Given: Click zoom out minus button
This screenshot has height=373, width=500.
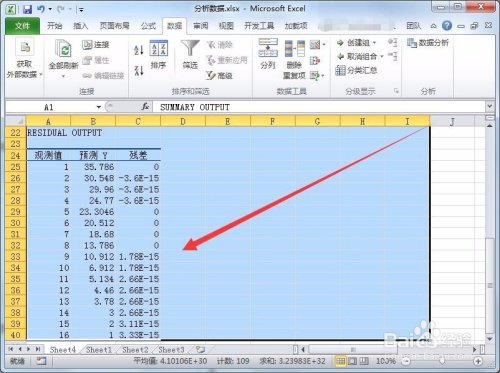Looking at the screenshot, I should tap(405, 361).
